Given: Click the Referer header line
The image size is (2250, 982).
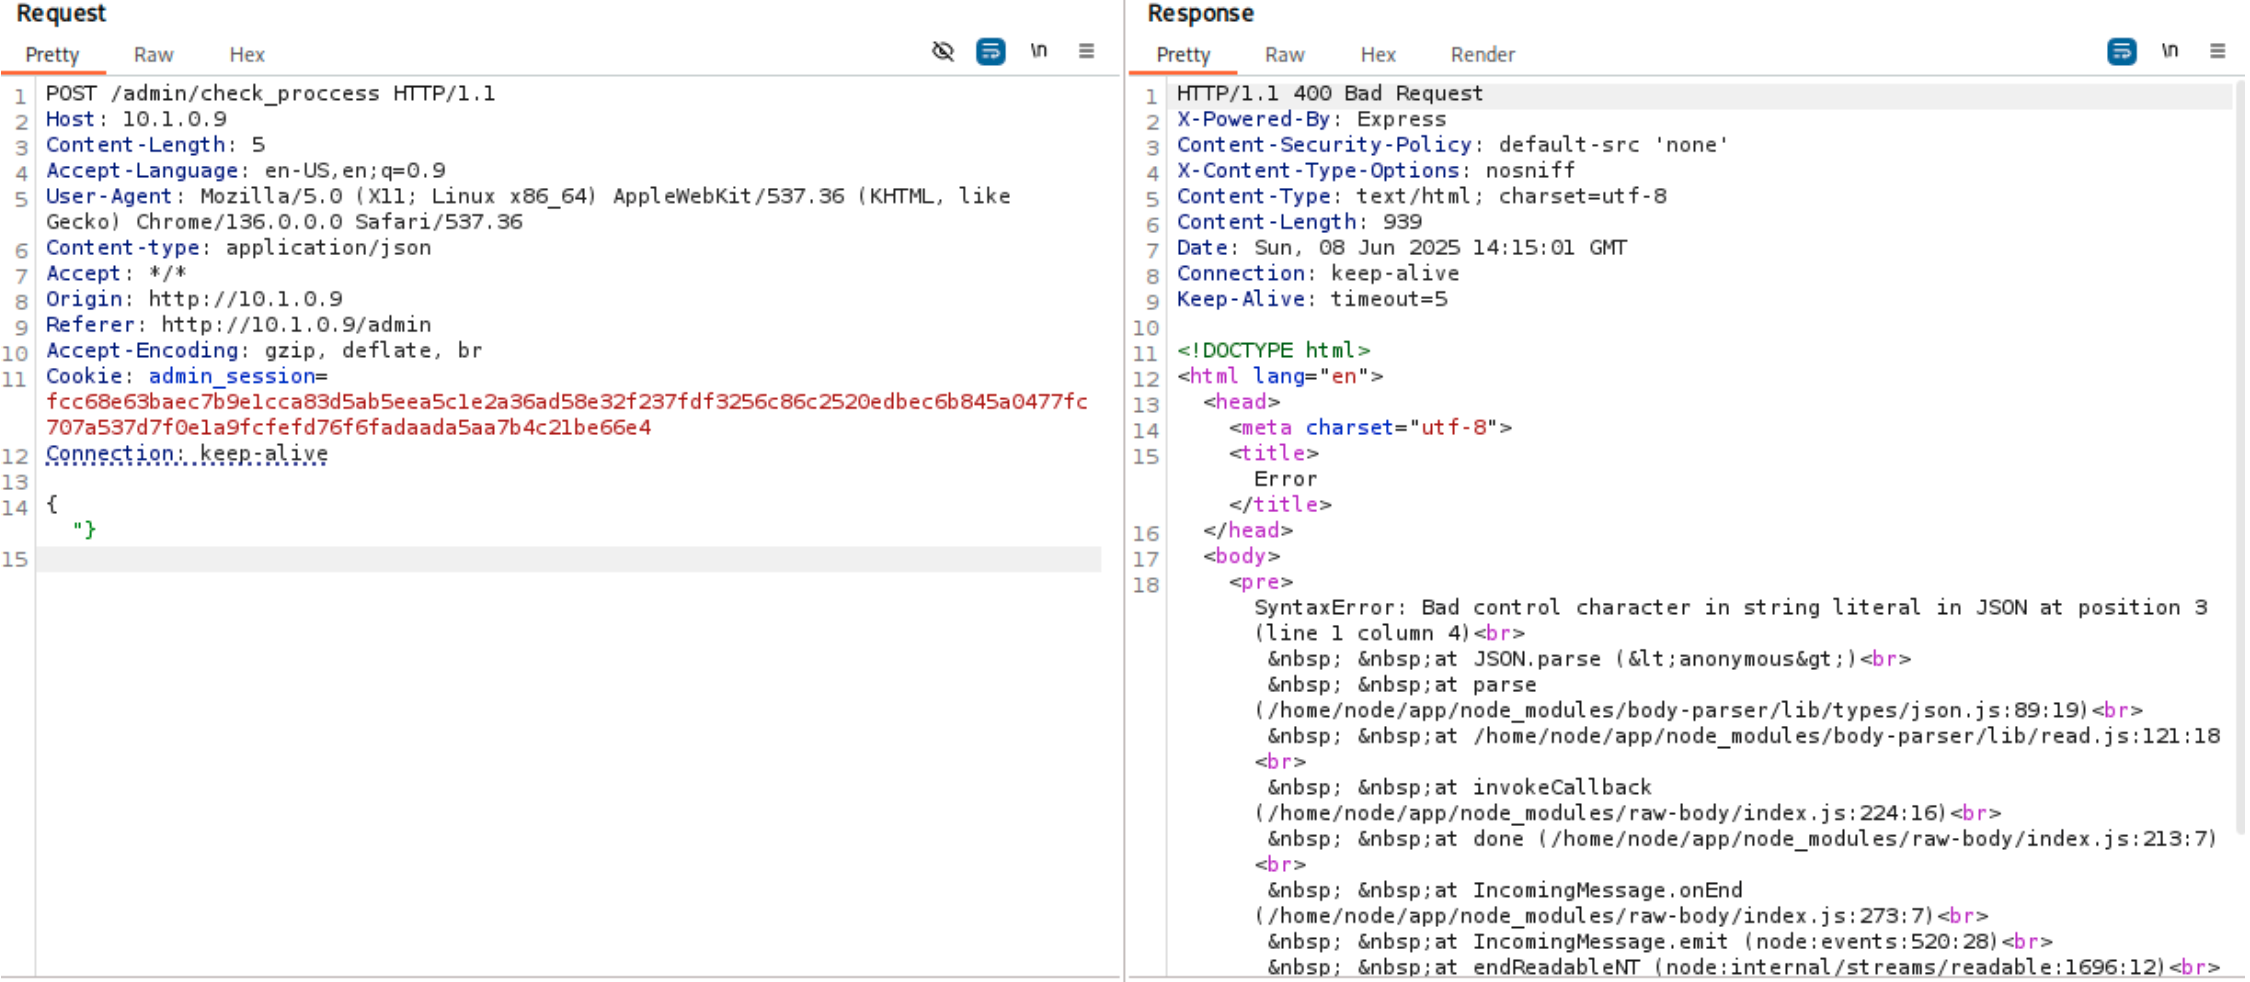Looking at the screenshot, I should pos(238,325).
